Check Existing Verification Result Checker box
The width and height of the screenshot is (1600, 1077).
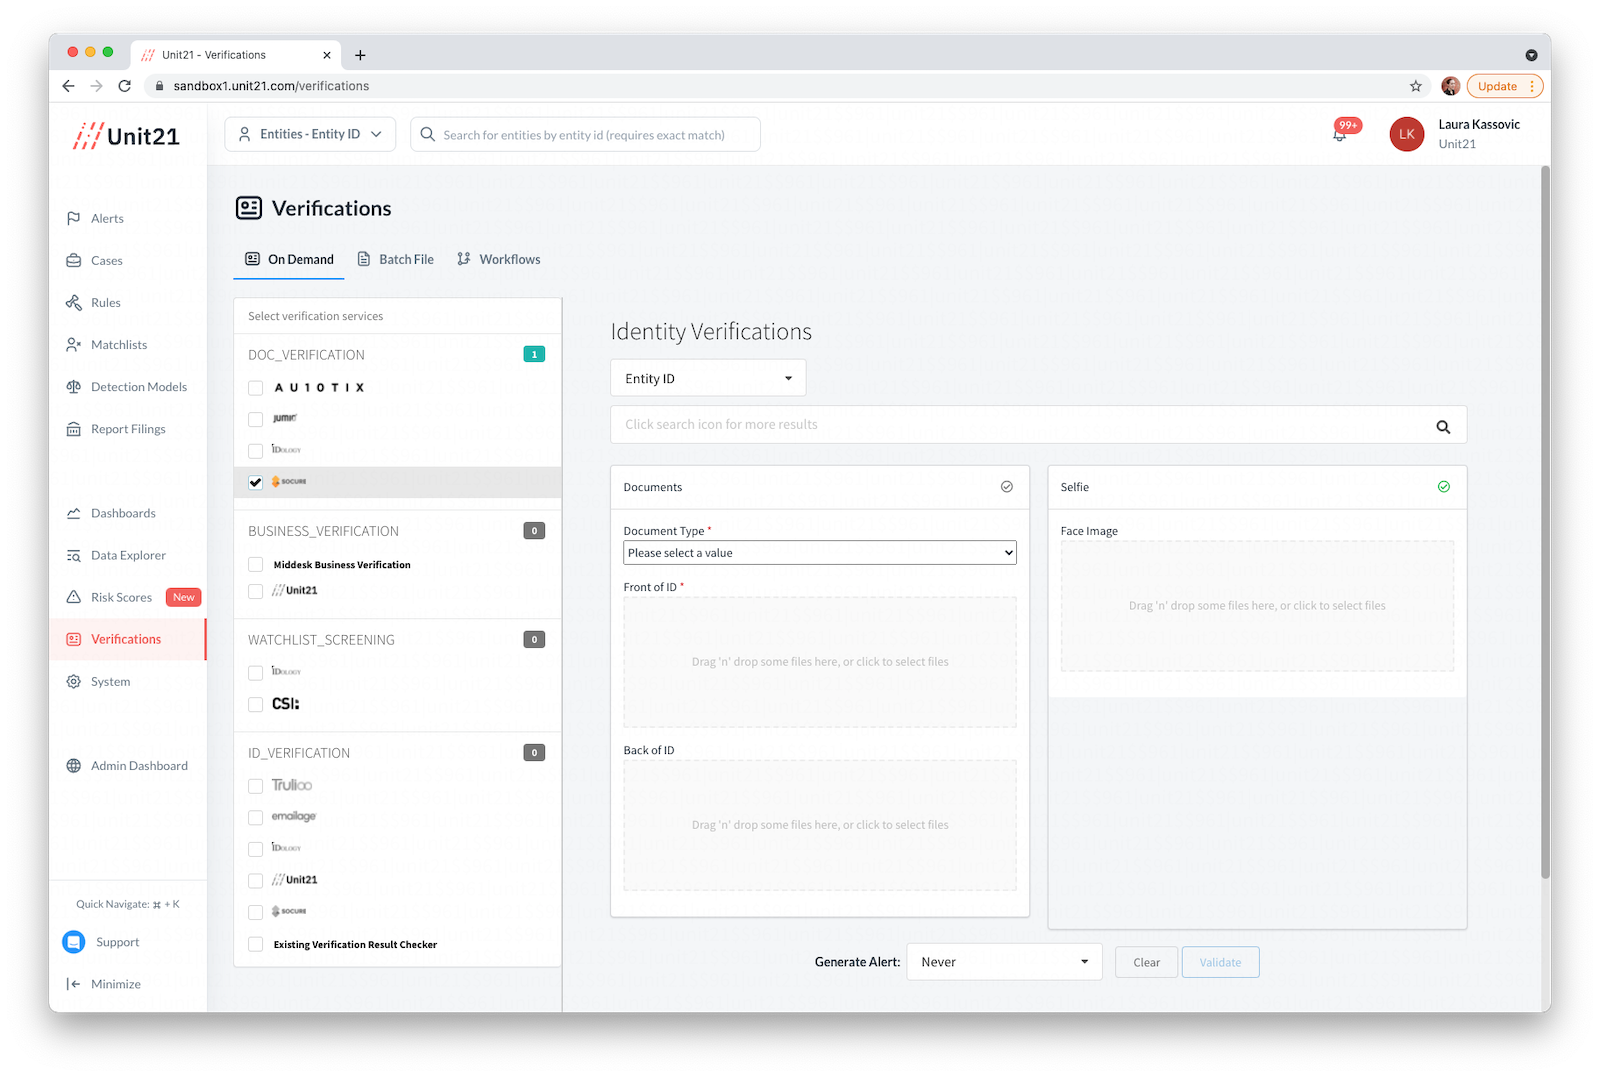[256, 945]
